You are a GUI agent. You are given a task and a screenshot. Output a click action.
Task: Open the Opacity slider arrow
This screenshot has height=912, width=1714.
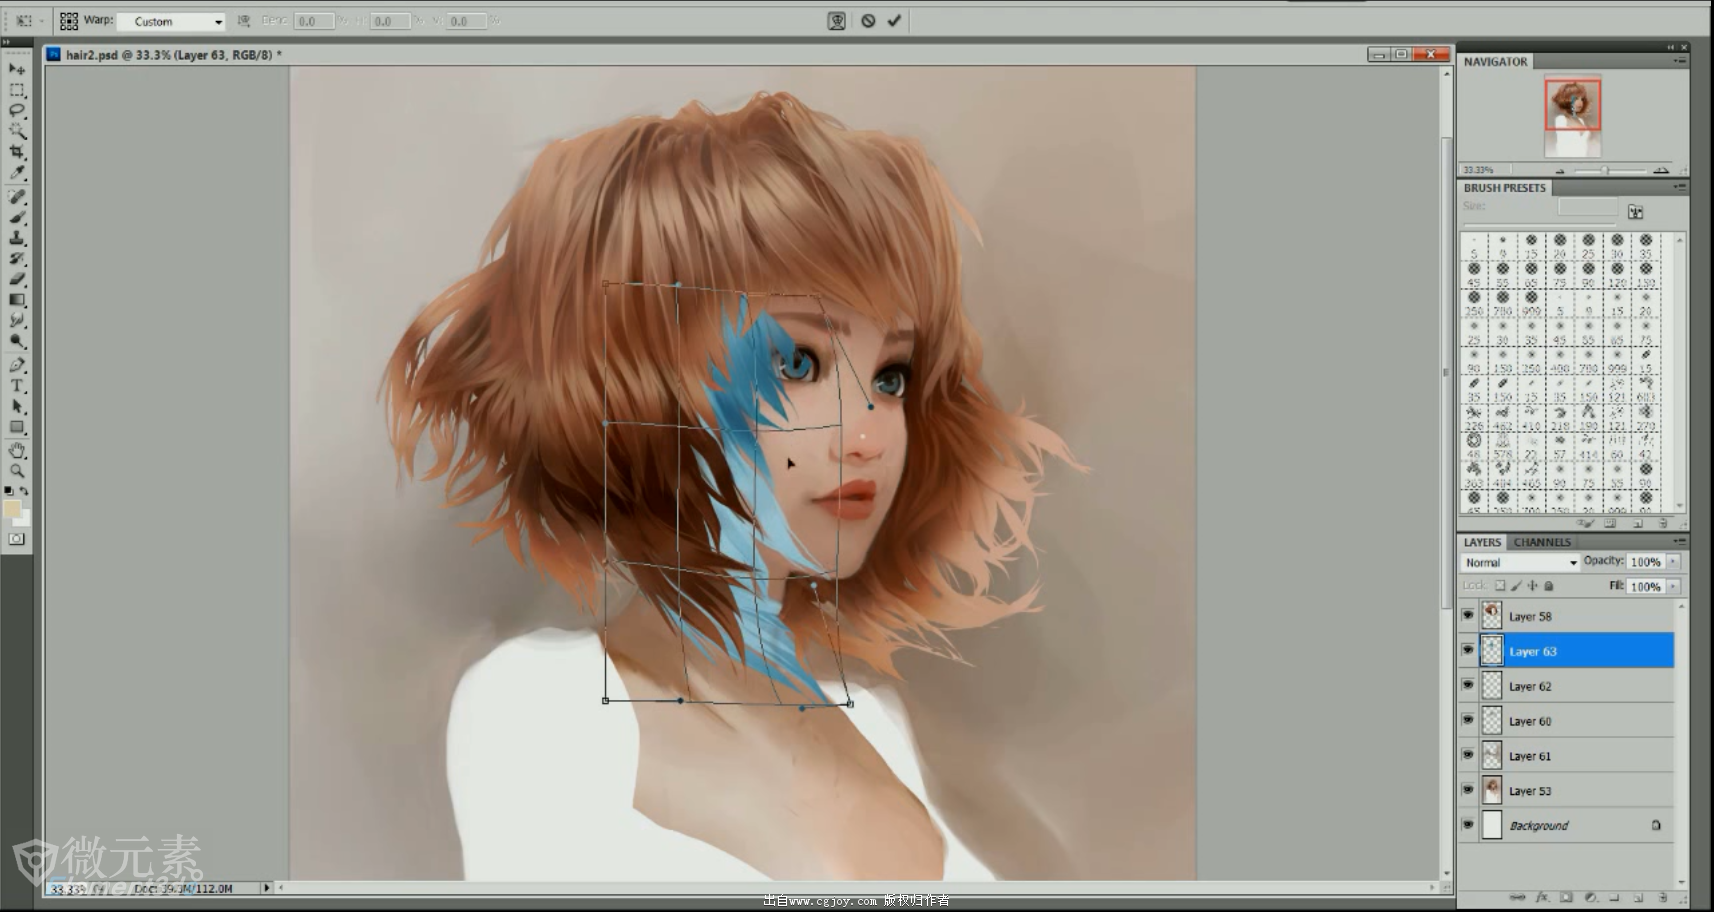(x=1672, y=562)
